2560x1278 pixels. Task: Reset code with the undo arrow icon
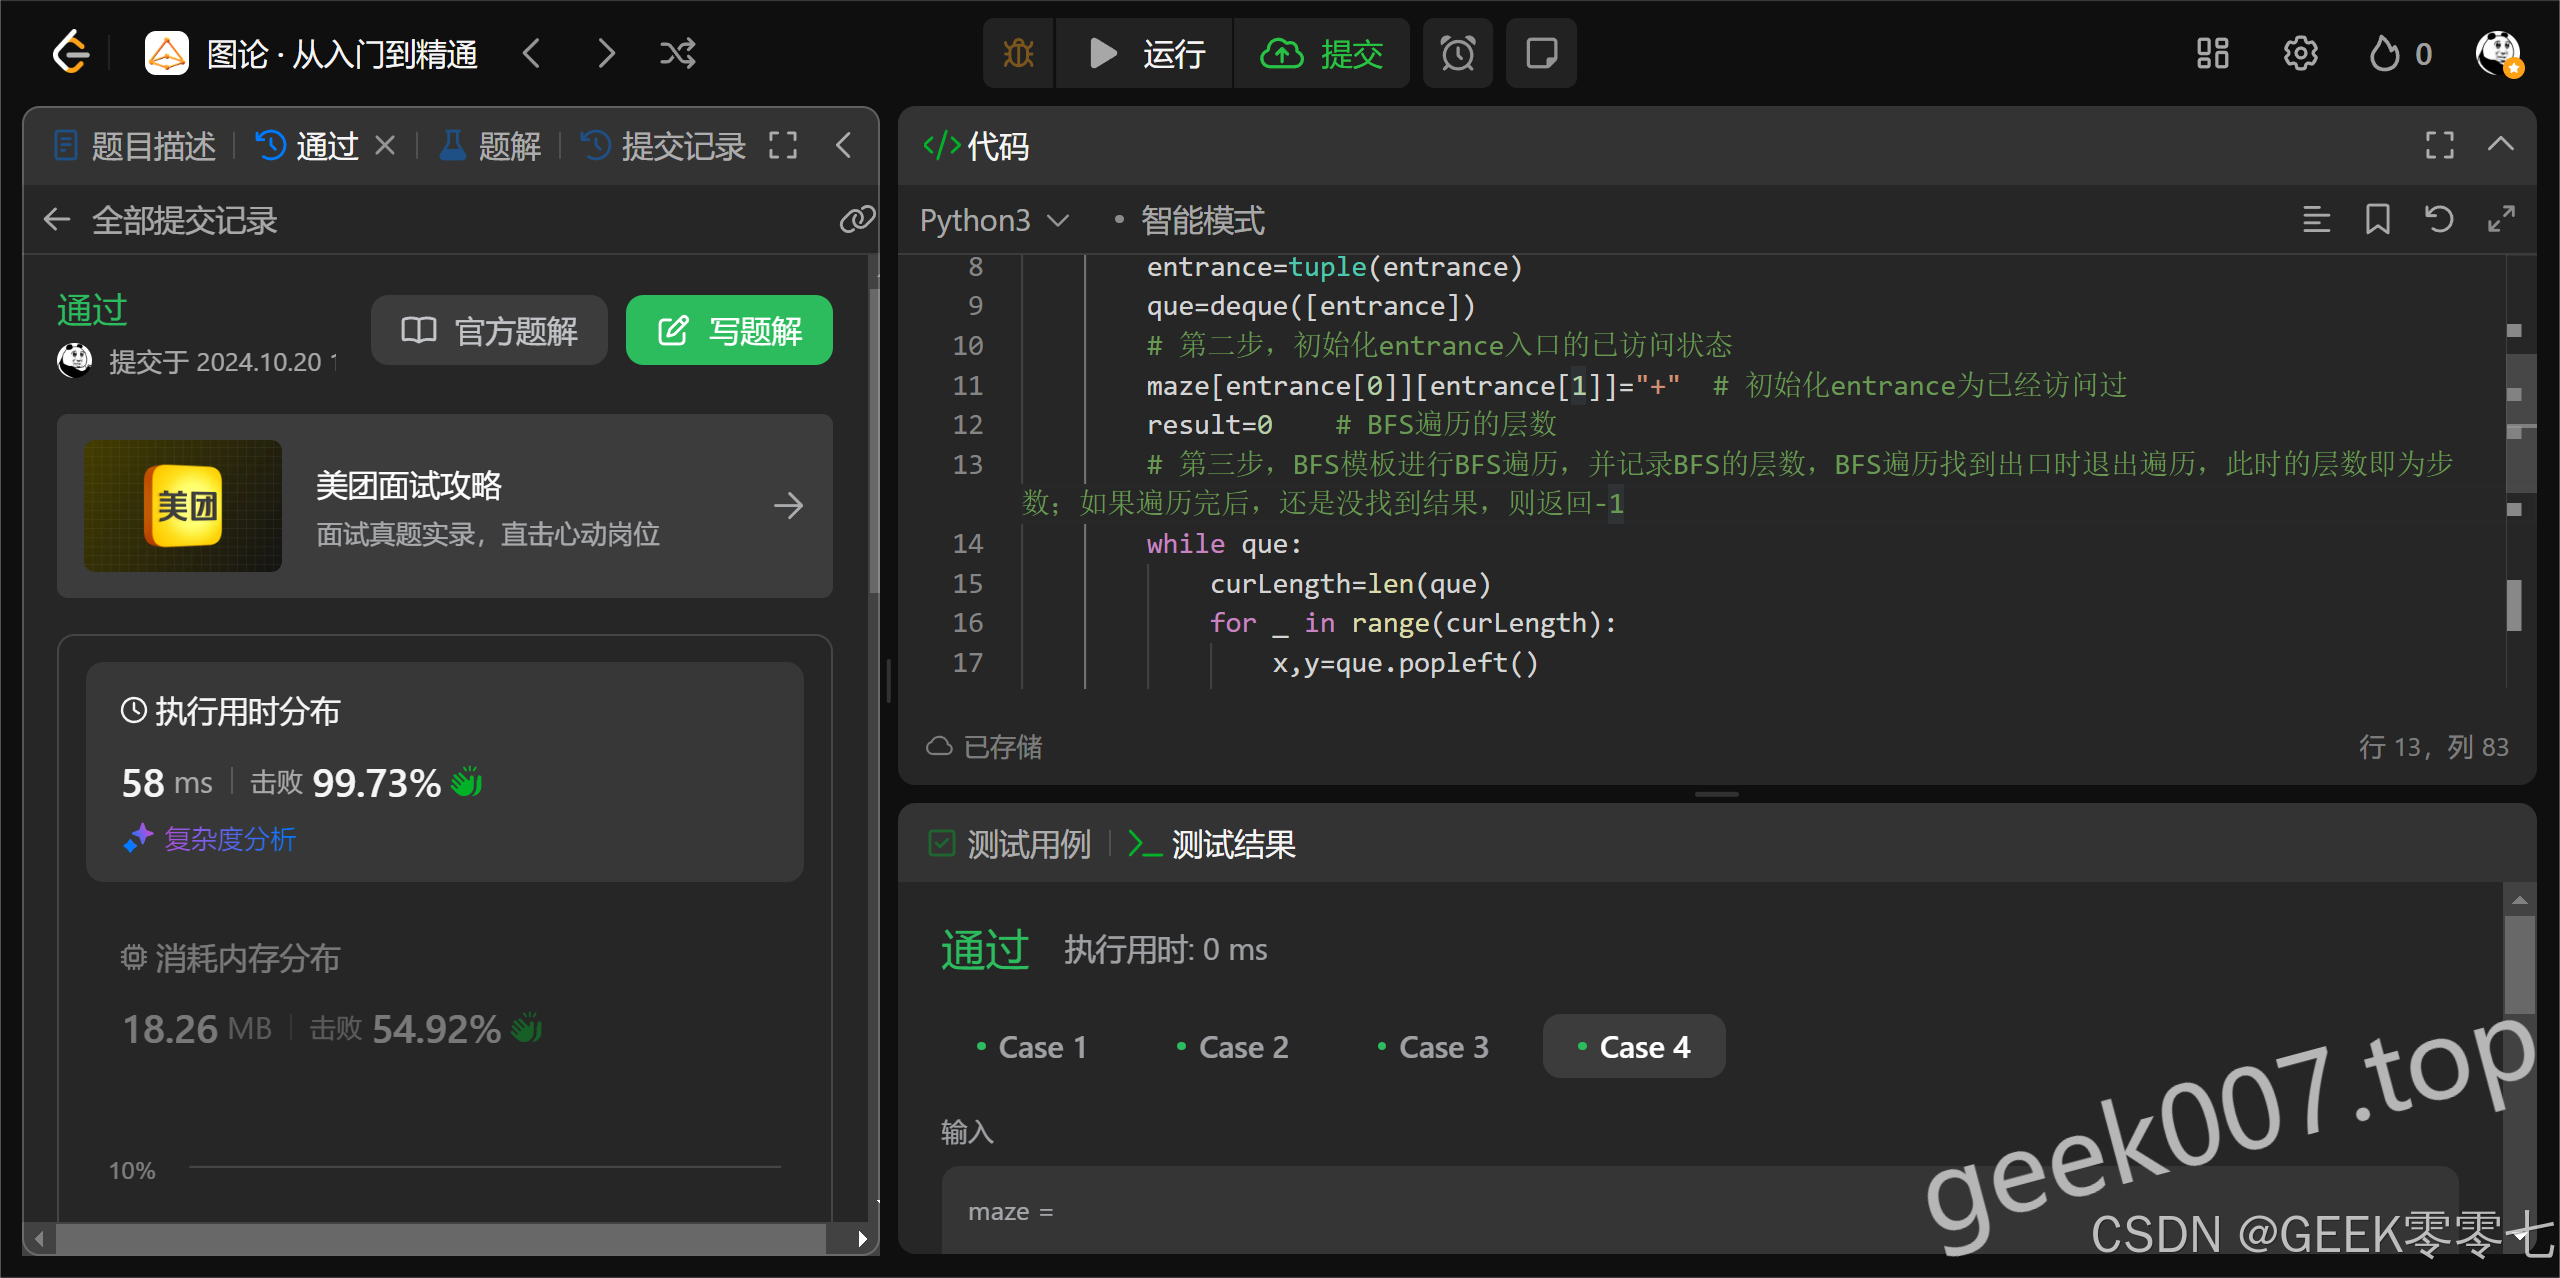coord(2439,219)
